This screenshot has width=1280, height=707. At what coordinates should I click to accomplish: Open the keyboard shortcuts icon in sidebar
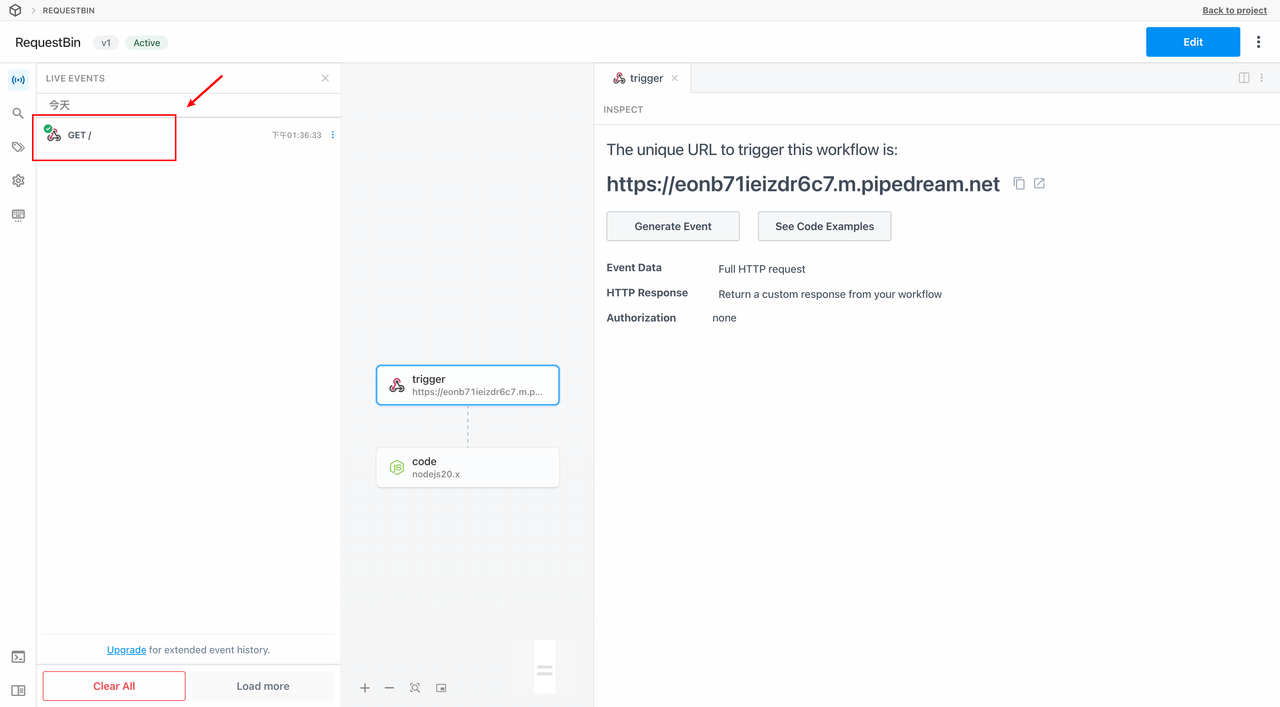[18, 215]
